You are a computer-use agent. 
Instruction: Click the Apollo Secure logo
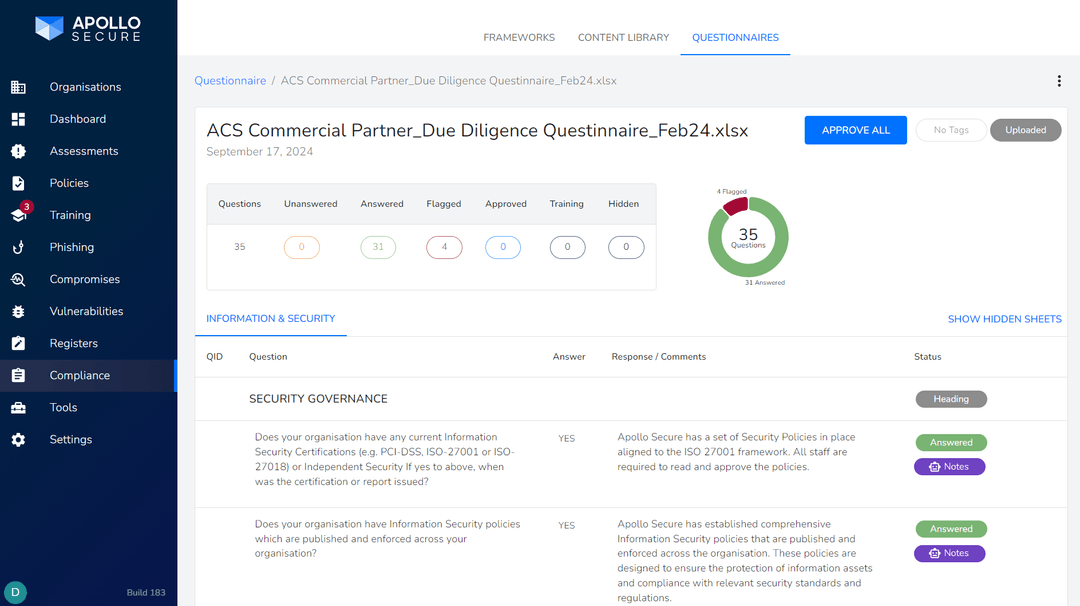[87, 28]
